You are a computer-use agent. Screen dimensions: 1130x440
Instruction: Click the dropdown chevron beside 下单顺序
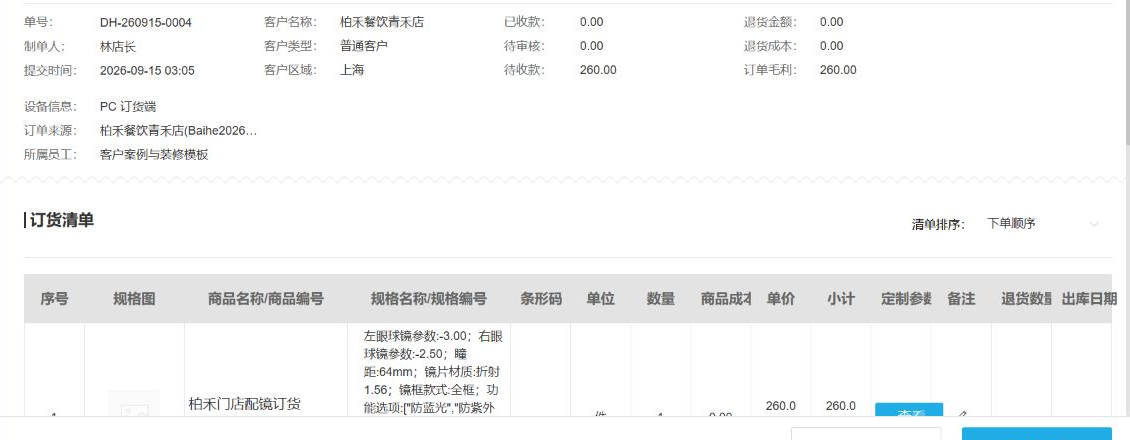(1095, 225)
